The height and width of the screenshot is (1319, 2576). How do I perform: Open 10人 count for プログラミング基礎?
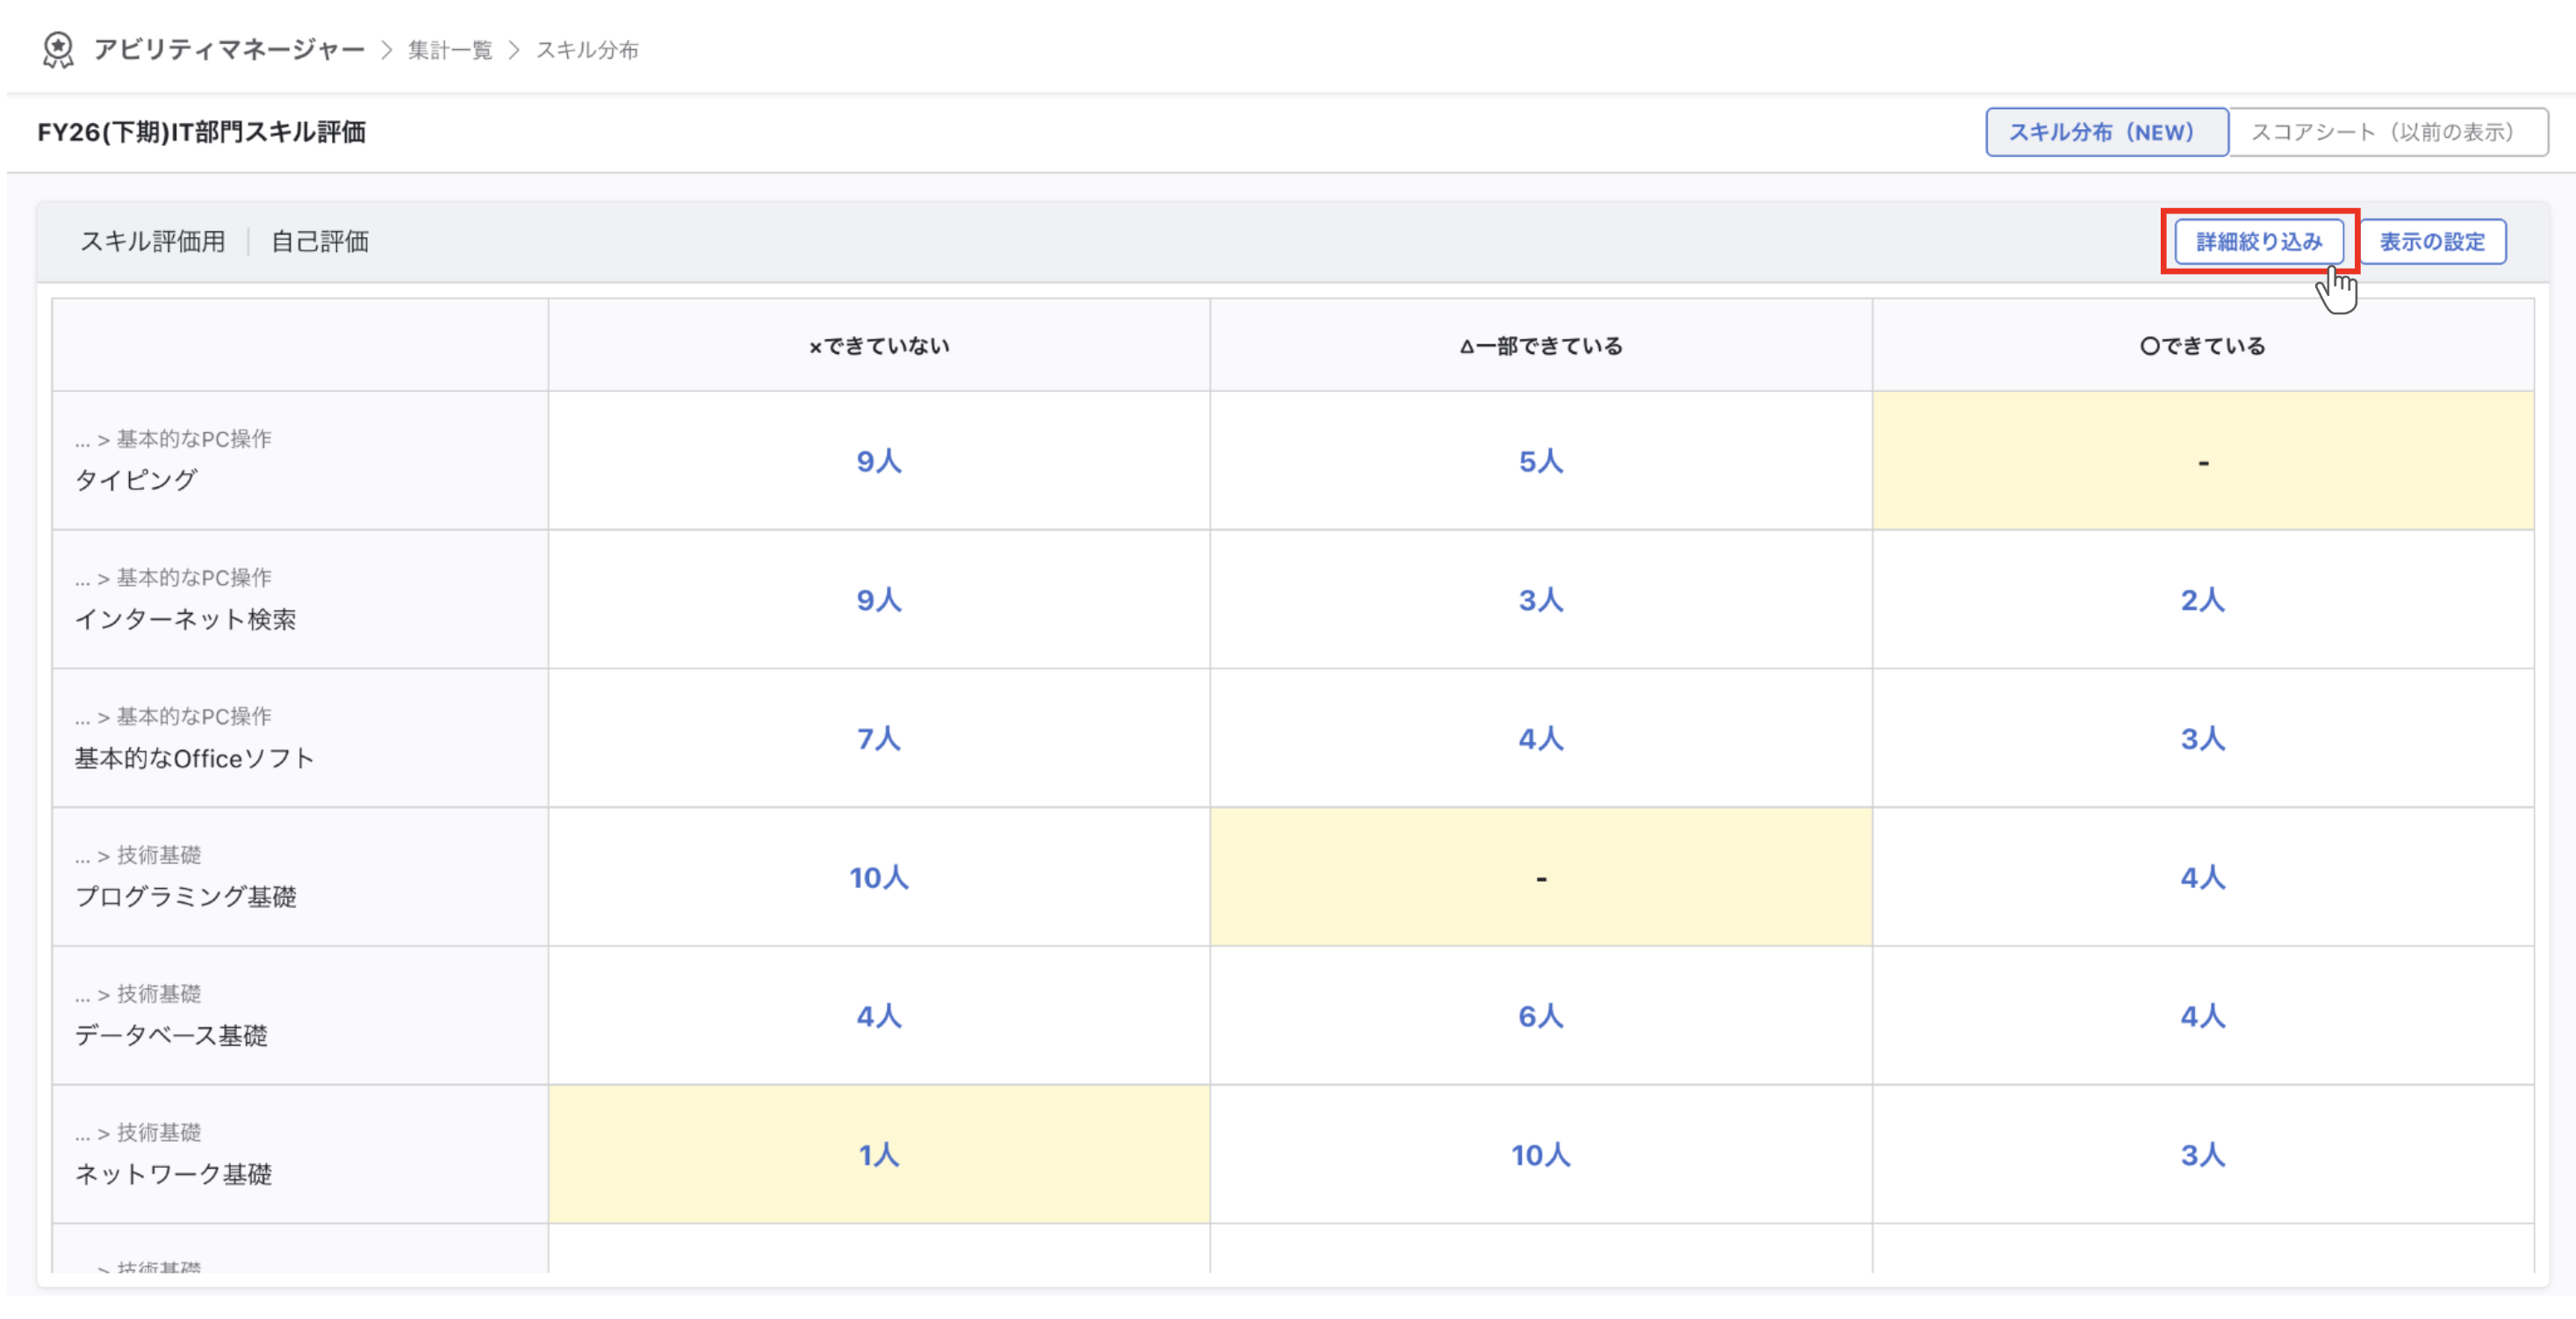879,877
